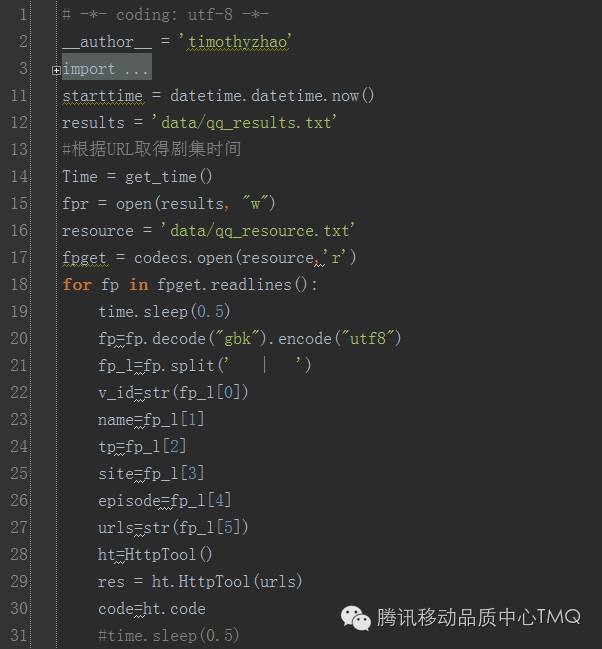The height and width of the screenshot is (649, 602).
Task: Click time.sleep(0.5) on line 19
Action: (x=164, y=312)
